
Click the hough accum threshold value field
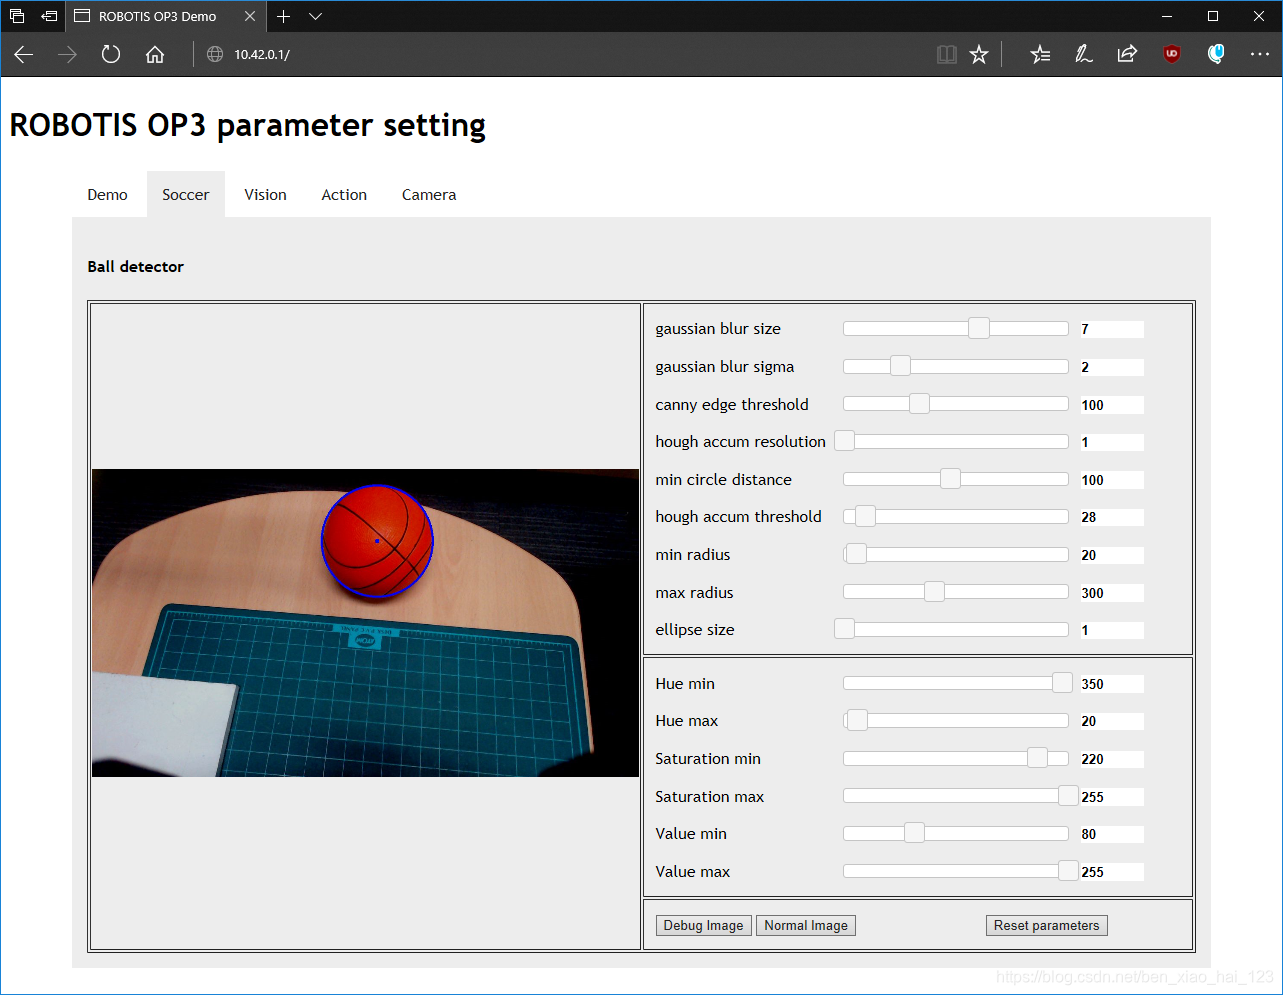pyautogui.click(x=1112, y=517)
